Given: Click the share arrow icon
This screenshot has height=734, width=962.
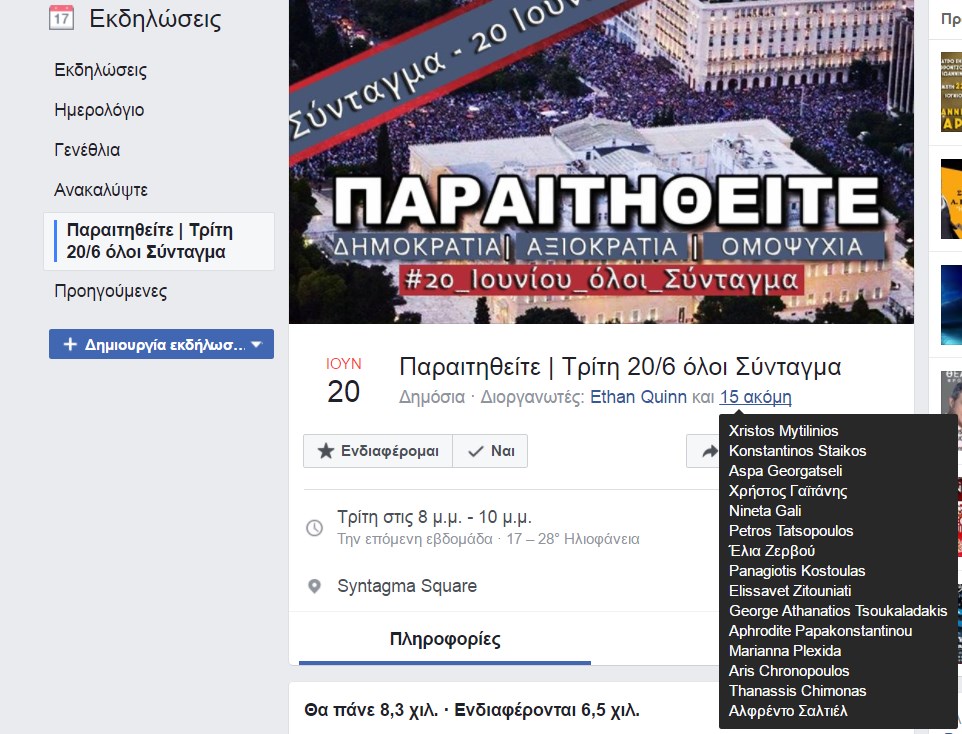Looking at the screenshot, I should click(709, 452).
